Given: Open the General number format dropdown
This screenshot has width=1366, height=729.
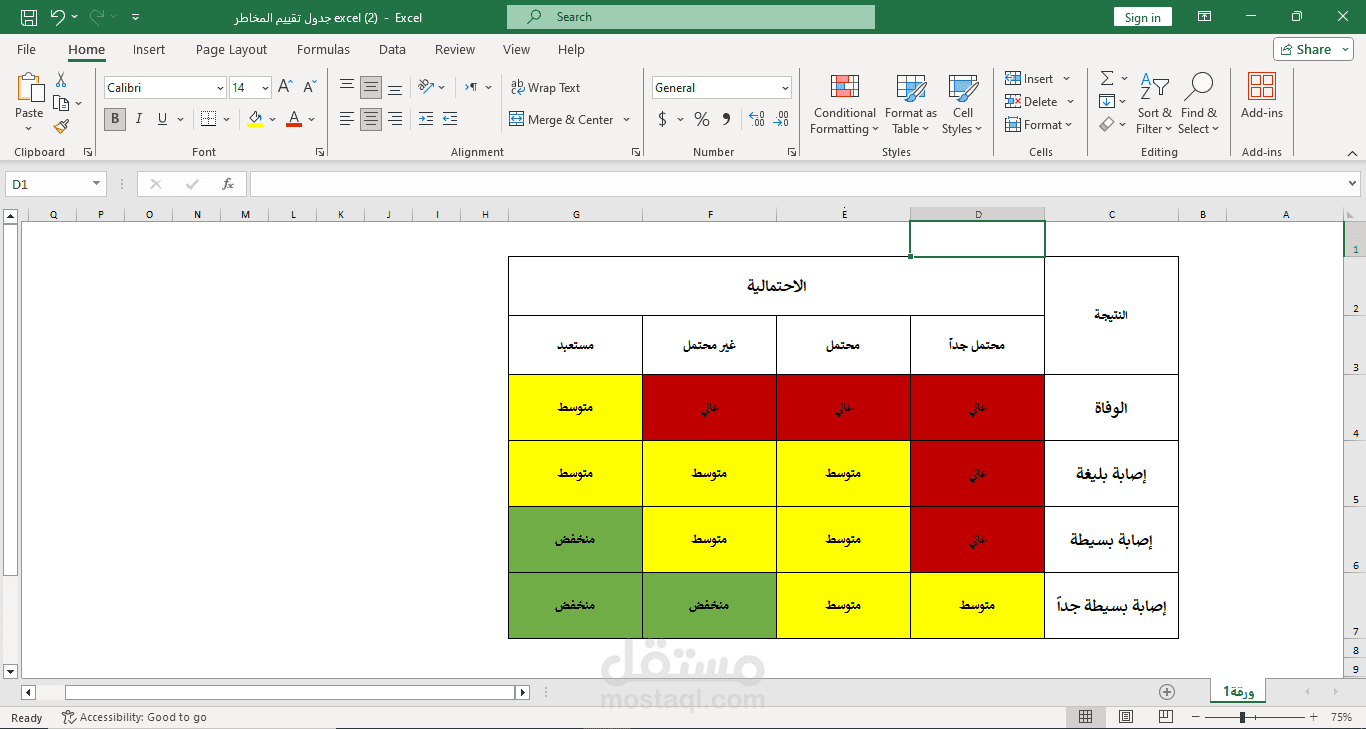Looking at the screenshot, I should [x=785, y=88].
